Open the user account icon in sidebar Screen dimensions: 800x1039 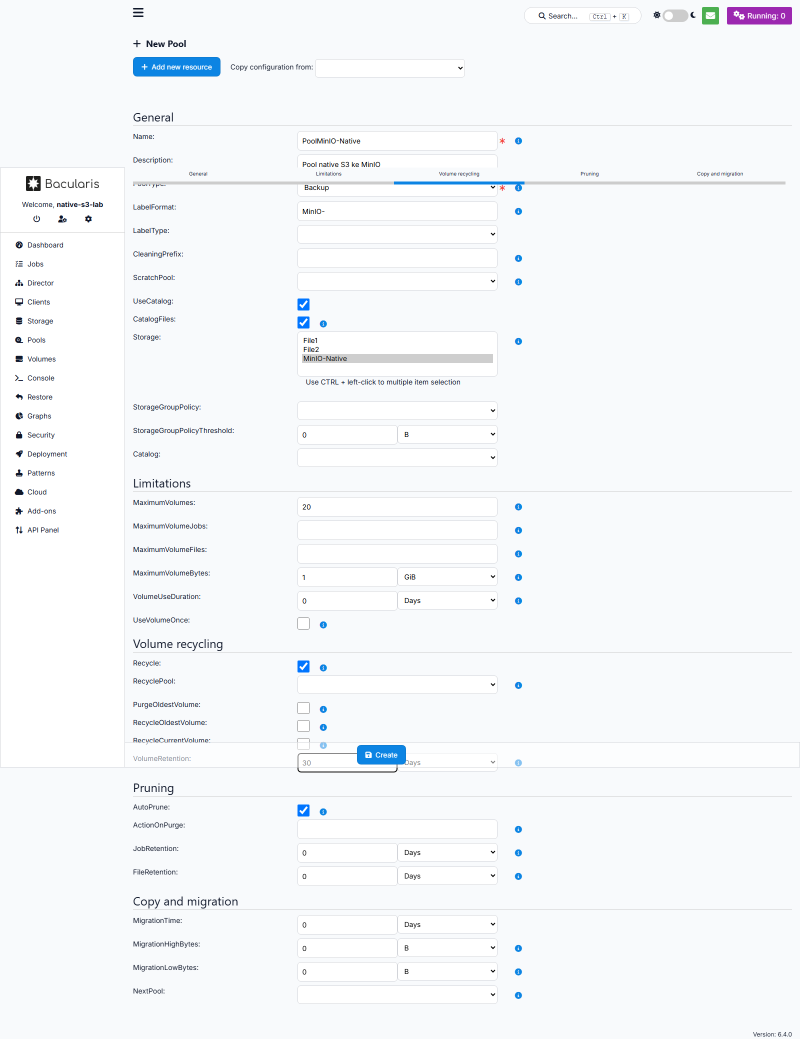coord(62,219)
